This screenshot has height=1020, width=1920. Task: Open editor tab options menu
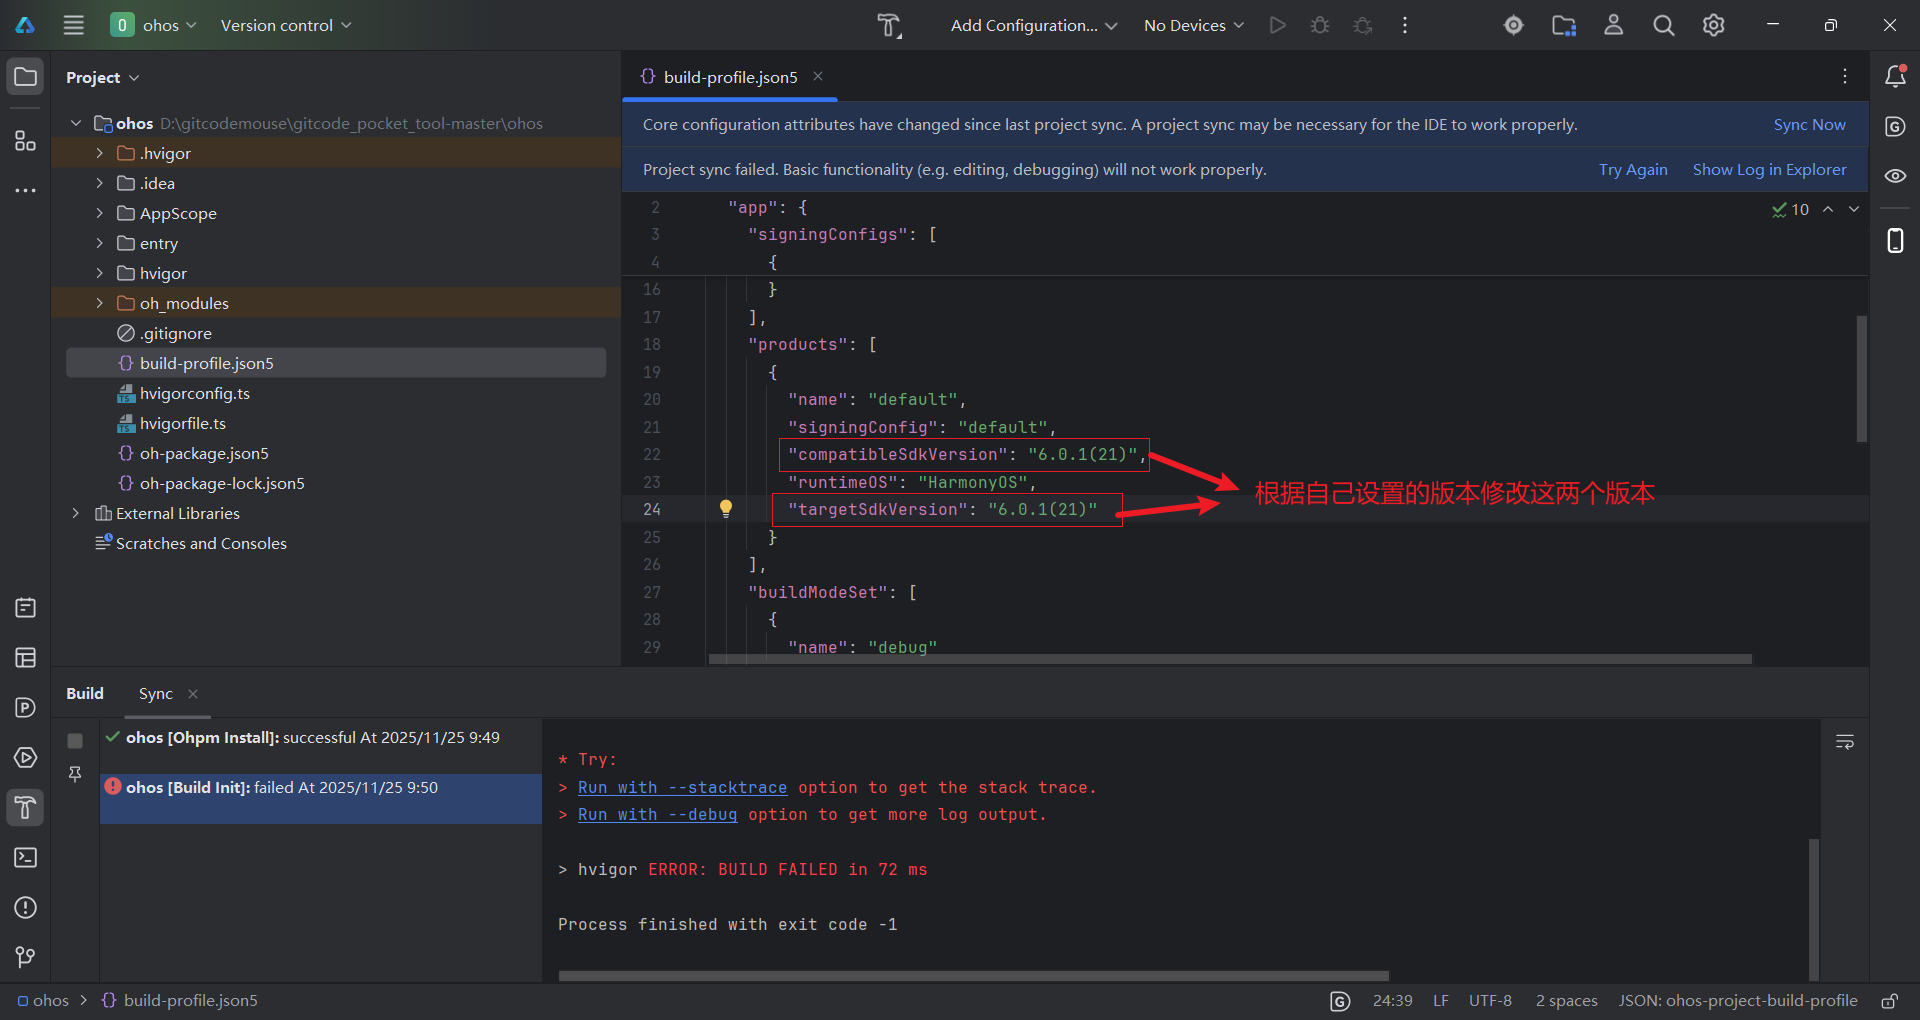[x=1845, y=76]
